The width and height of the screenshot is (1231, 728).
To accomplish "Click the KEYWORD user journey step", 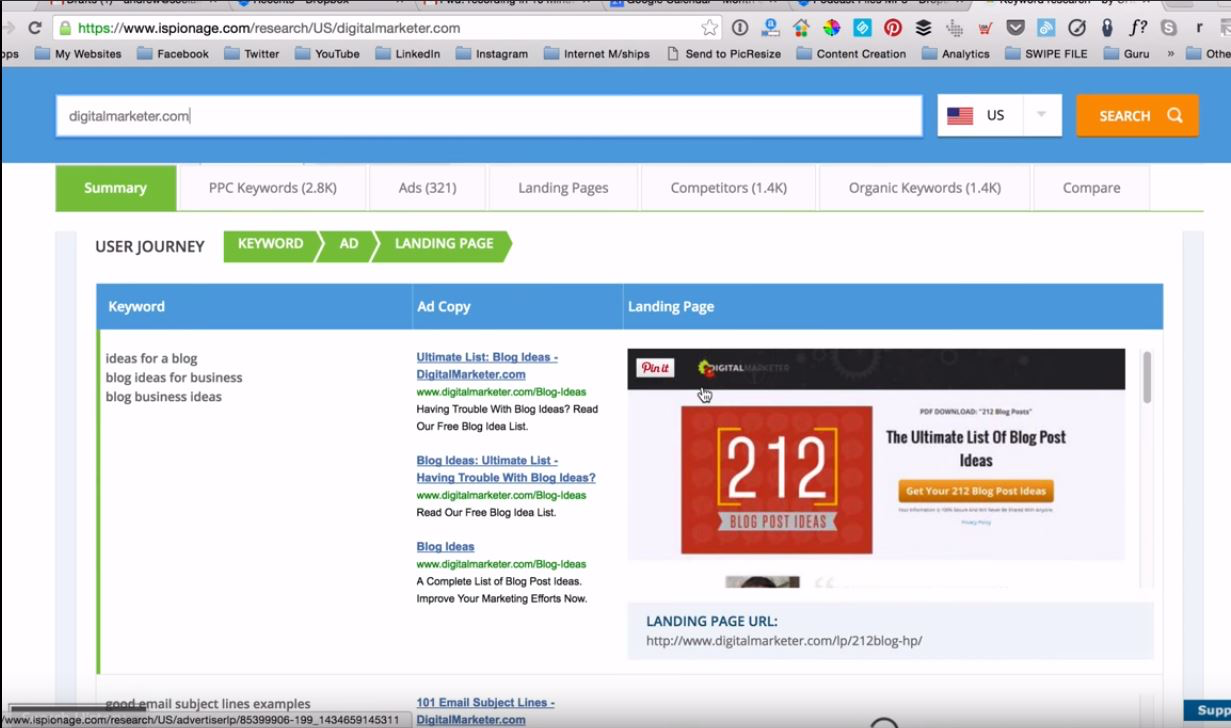I will [270, 245].
